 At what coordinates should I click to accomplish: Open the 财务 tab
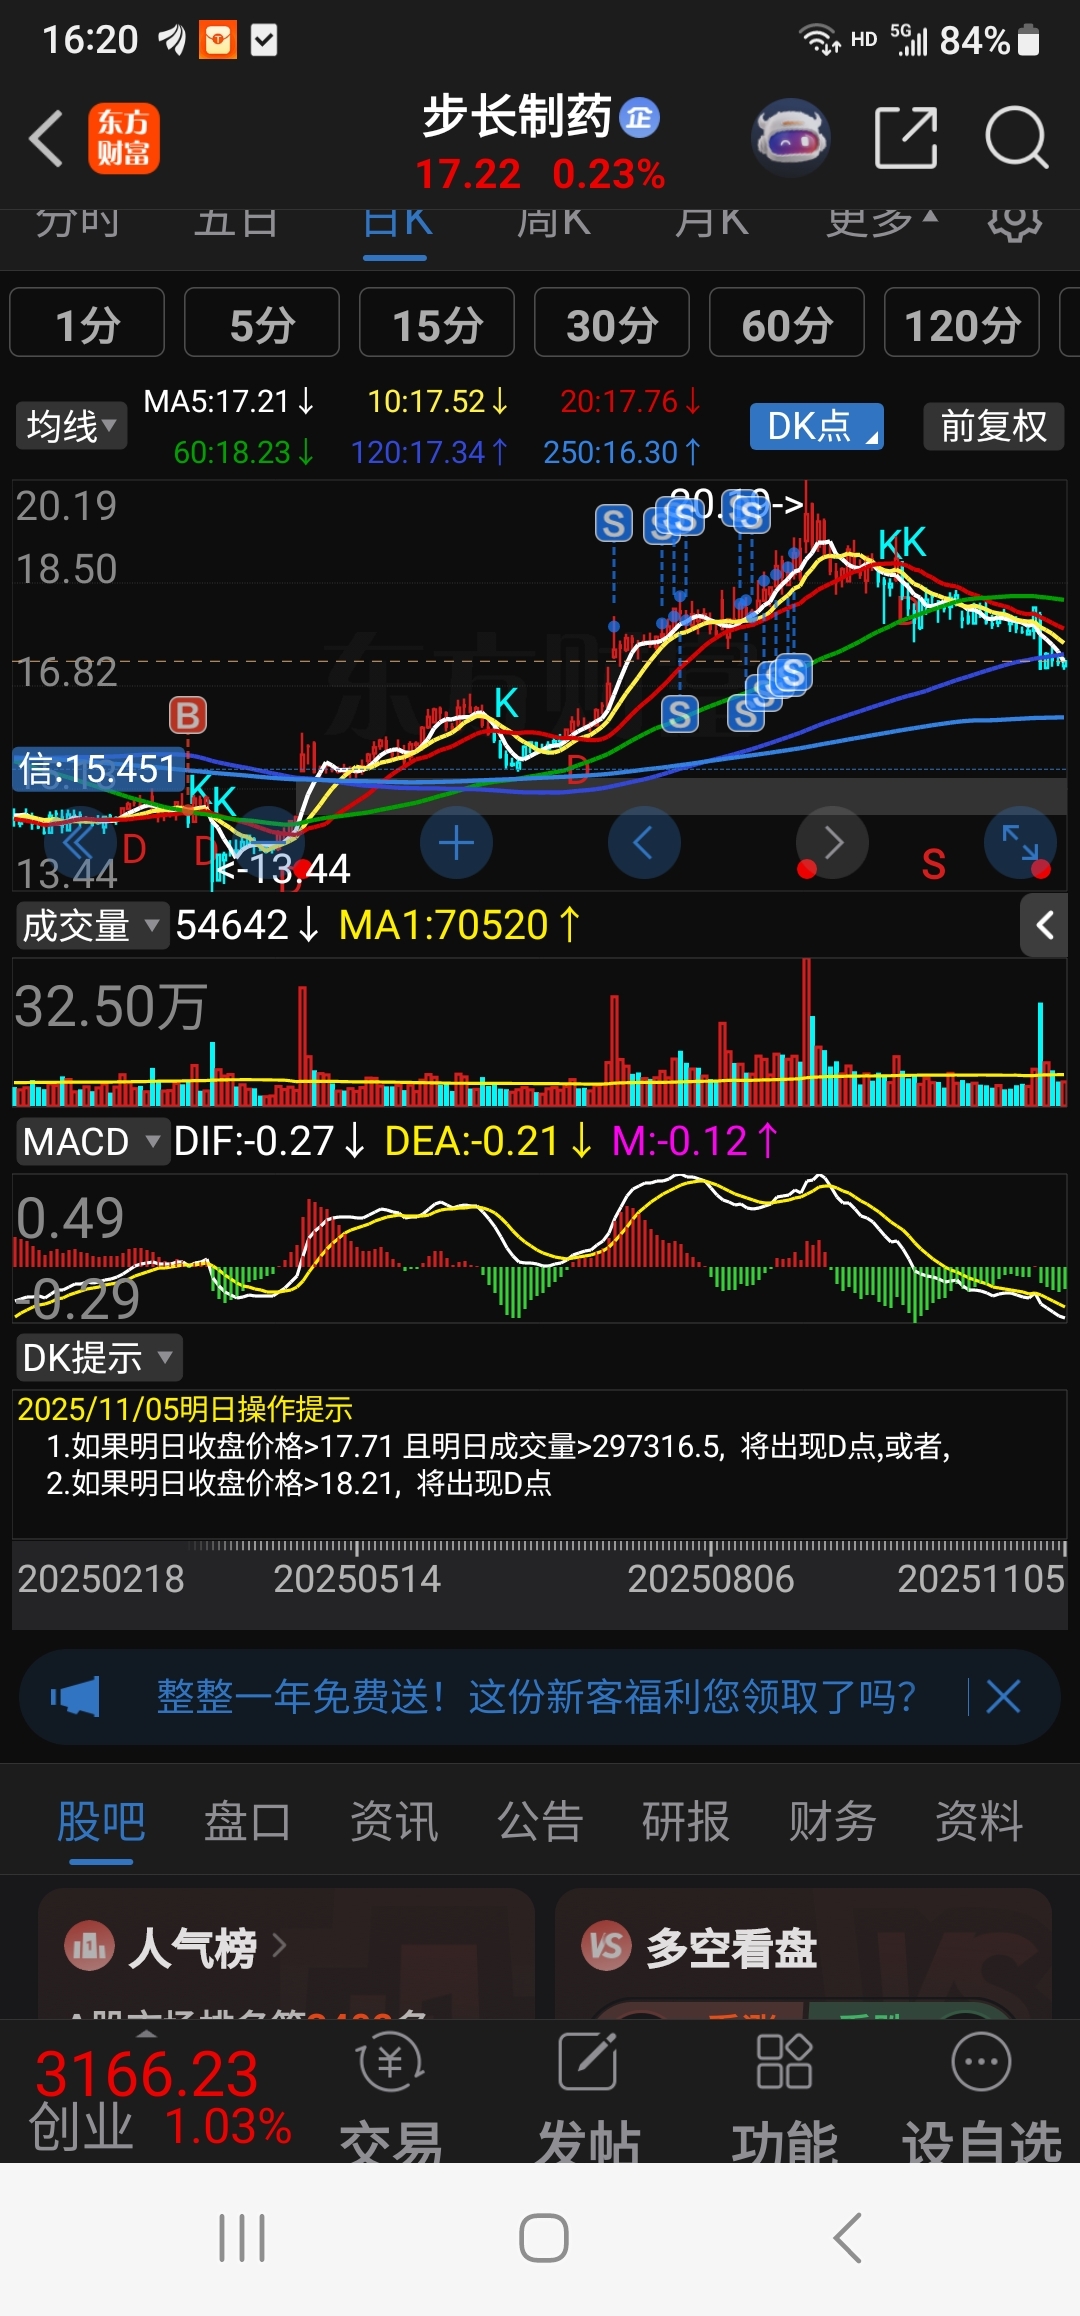pos(832,1822)
